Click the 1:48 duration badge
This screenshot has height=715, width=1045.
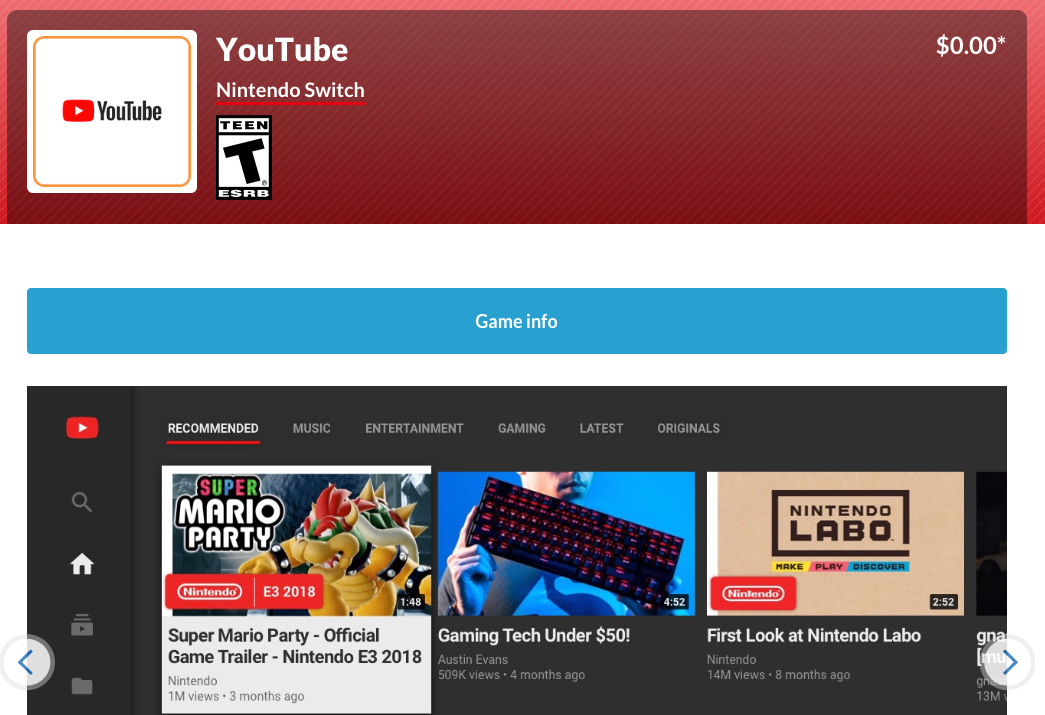(411, 602)
